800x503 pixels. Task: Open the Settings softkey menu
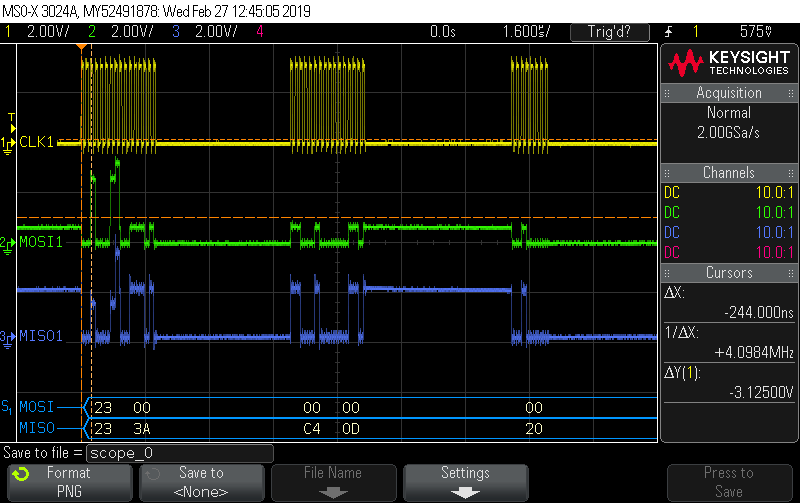coord(465,482)
